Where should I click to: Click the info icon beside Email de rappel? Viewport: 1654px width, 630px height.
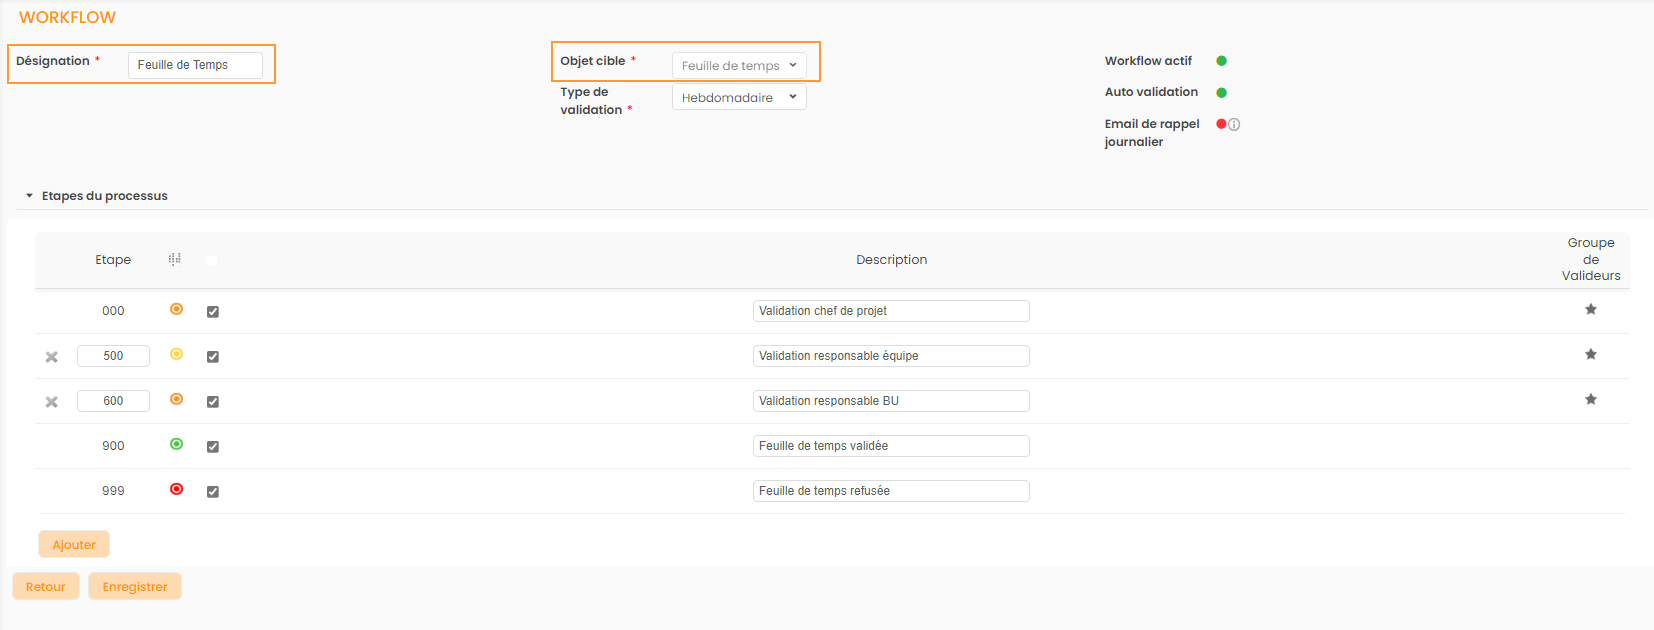[1234, 125]
